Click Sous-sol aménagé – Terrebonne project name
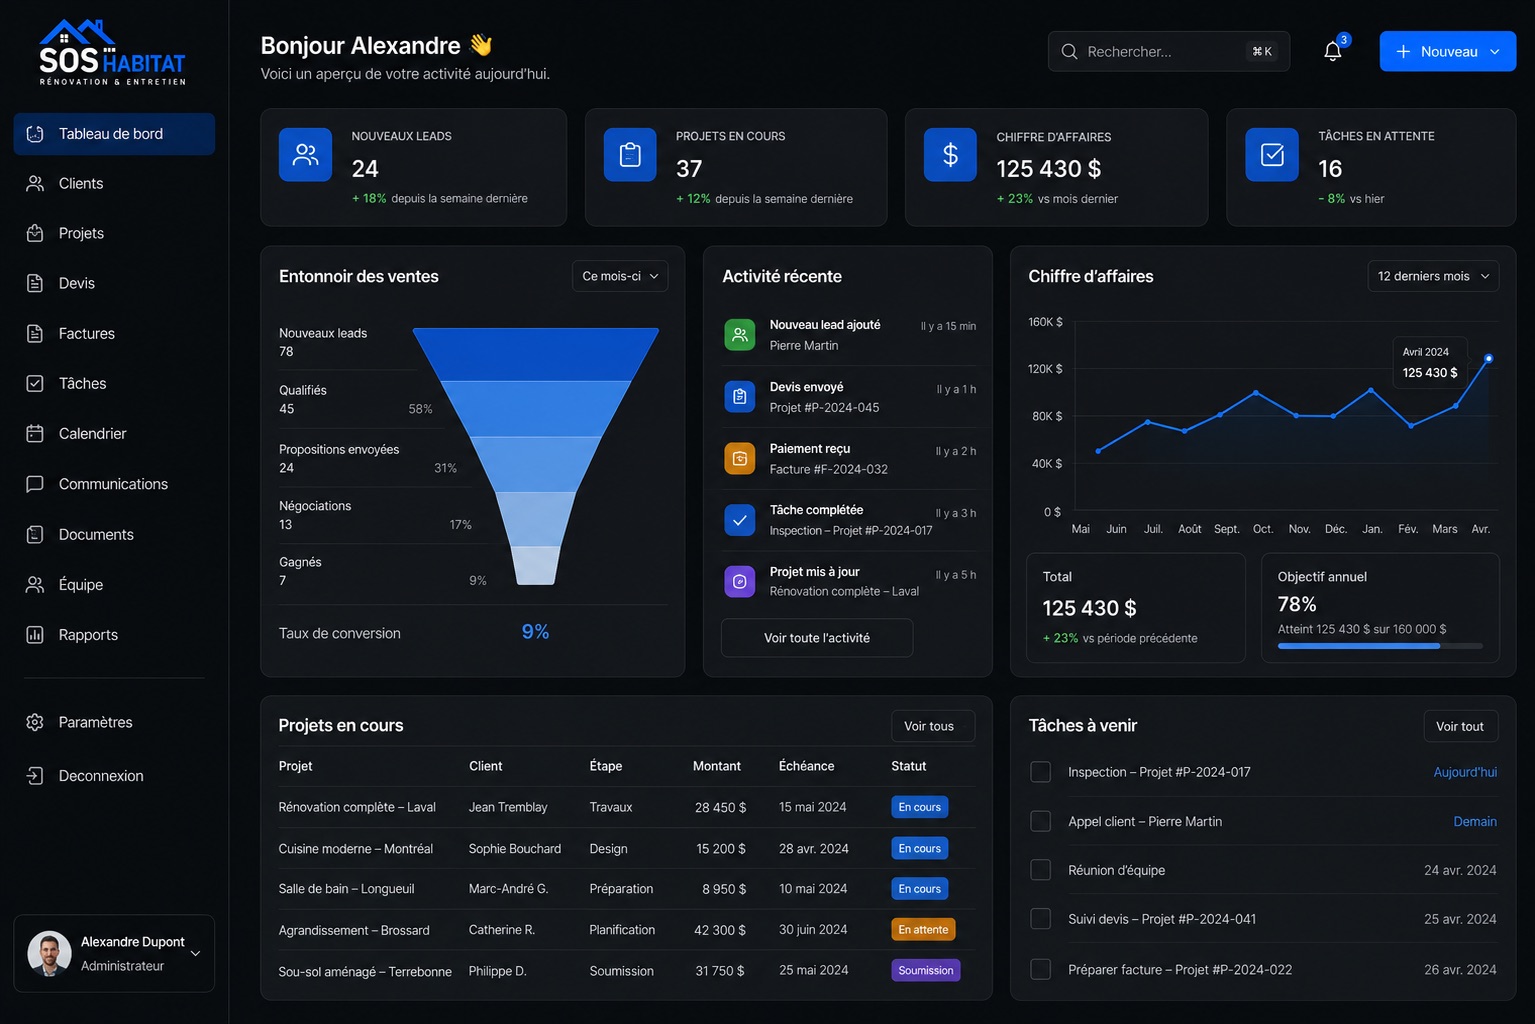 click(x=365, y=971)
